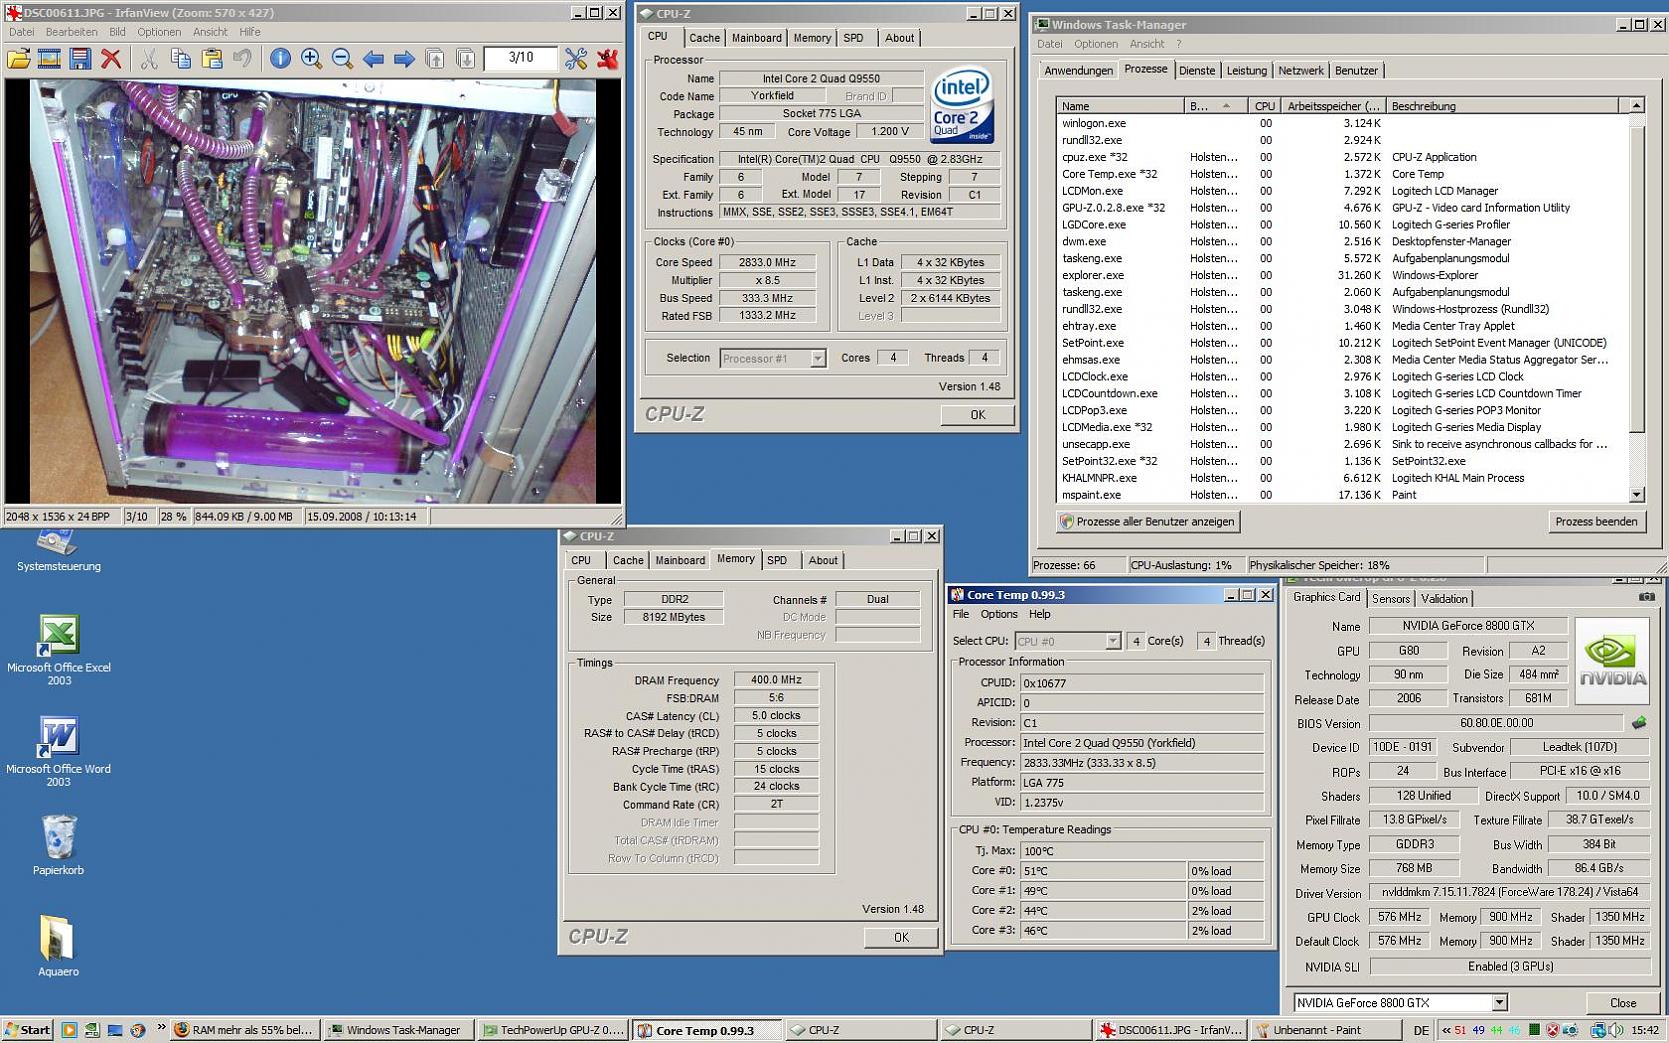This screenshot has width=1669, height=1043.
Task: Click the volume speaker icon in system tray
Action: [x=1616, y=1030]
